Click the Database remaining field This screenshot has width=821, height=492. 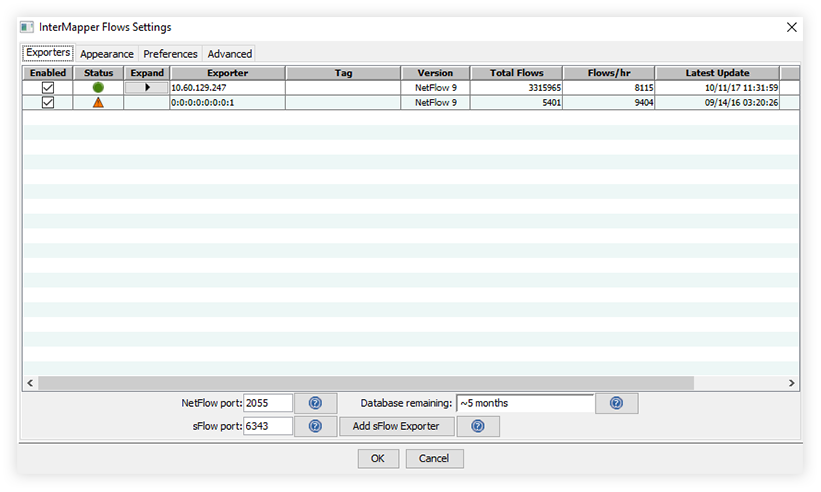[x=525, y=403]
